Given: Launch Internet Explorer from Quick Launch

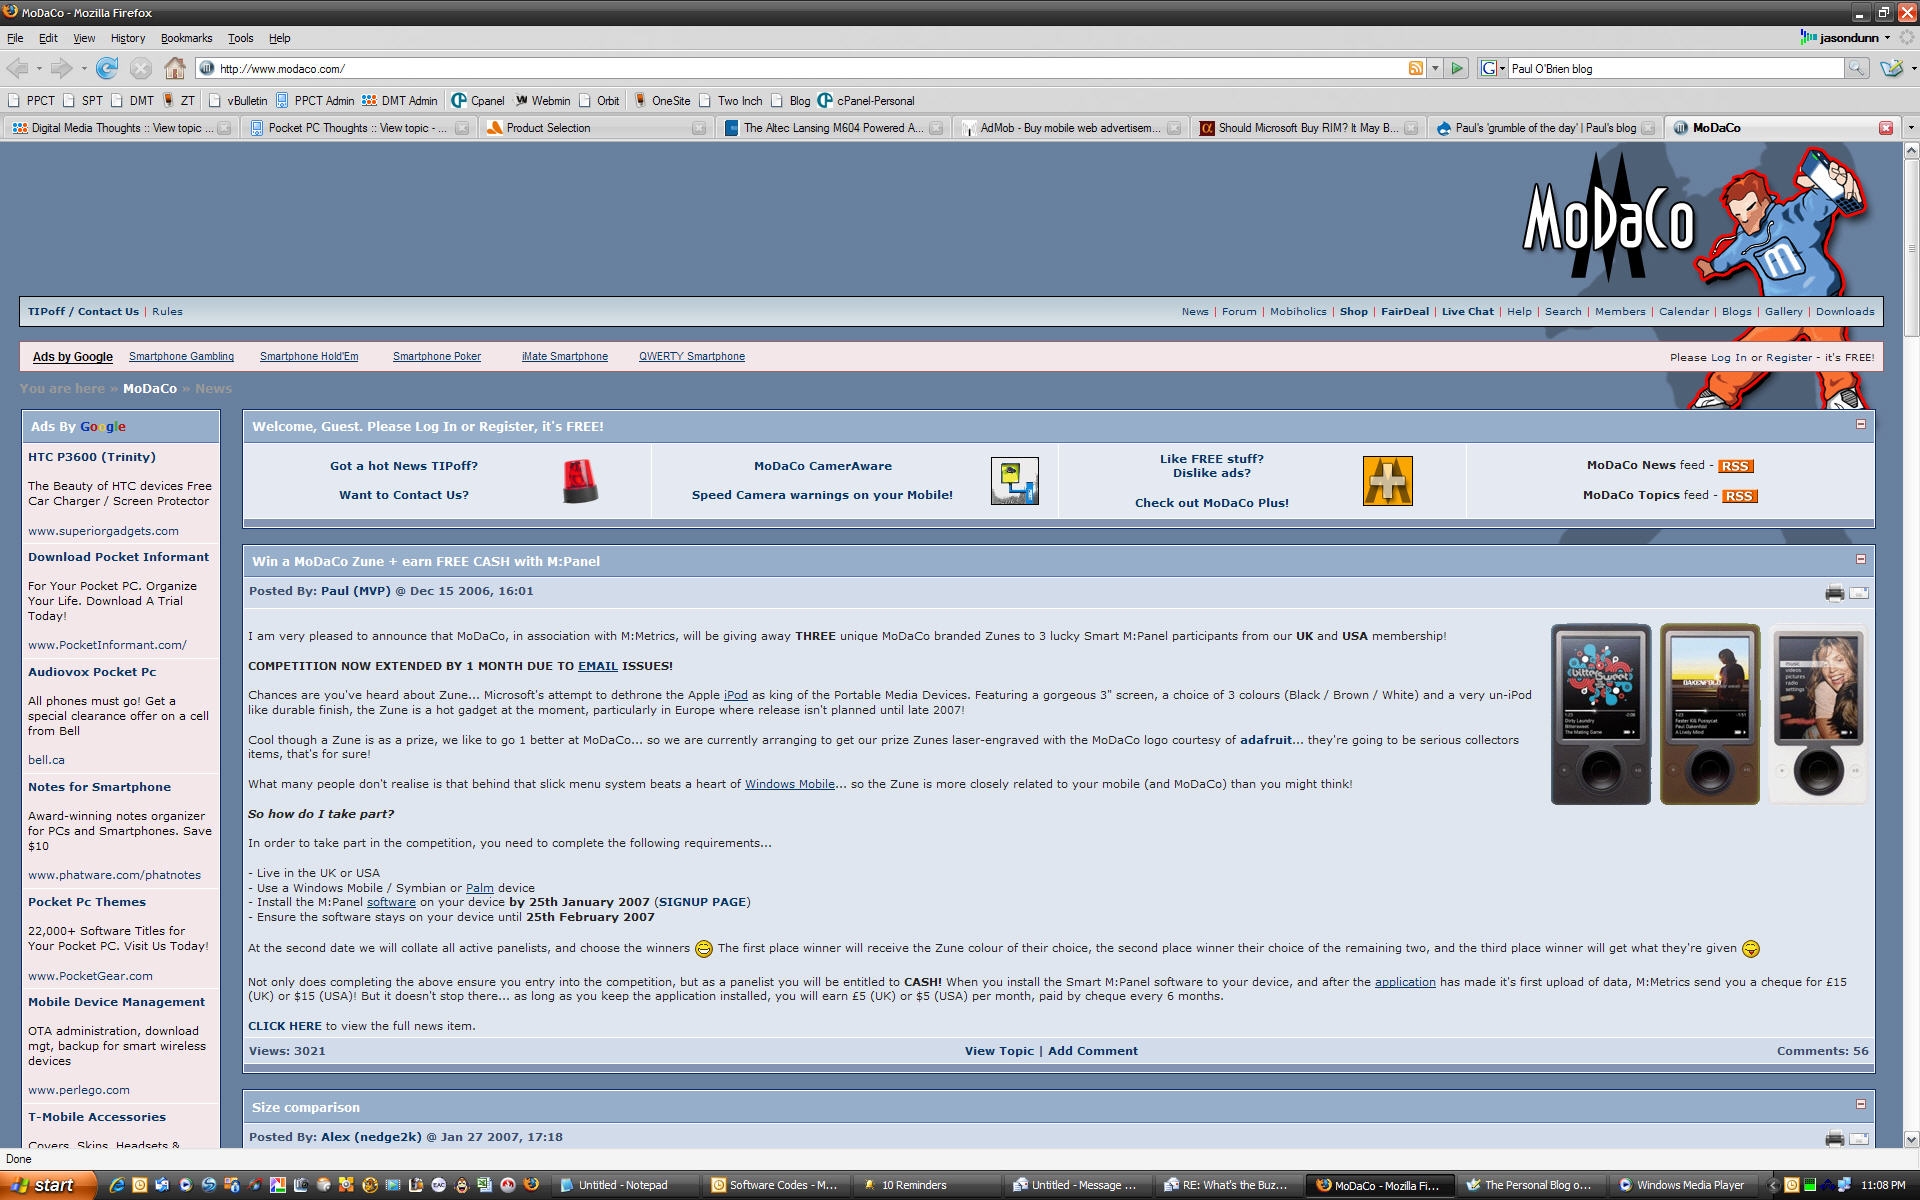Looking at the screenshot, I should (117, 1185).
